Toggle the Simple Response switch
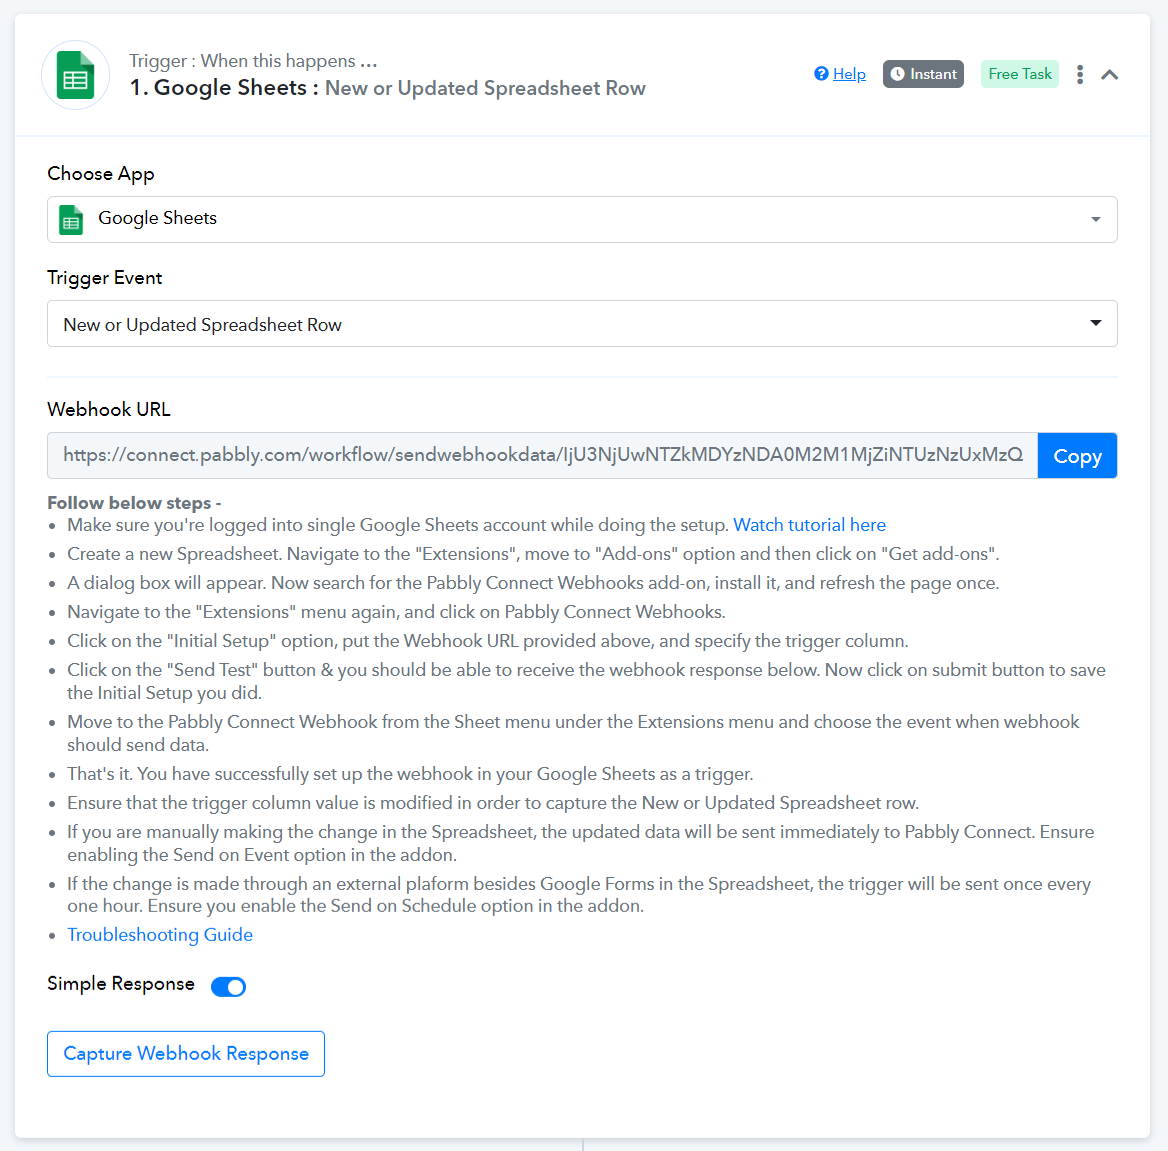The width and height of the screenshot is (1168, 1151). tap(228, 986)
